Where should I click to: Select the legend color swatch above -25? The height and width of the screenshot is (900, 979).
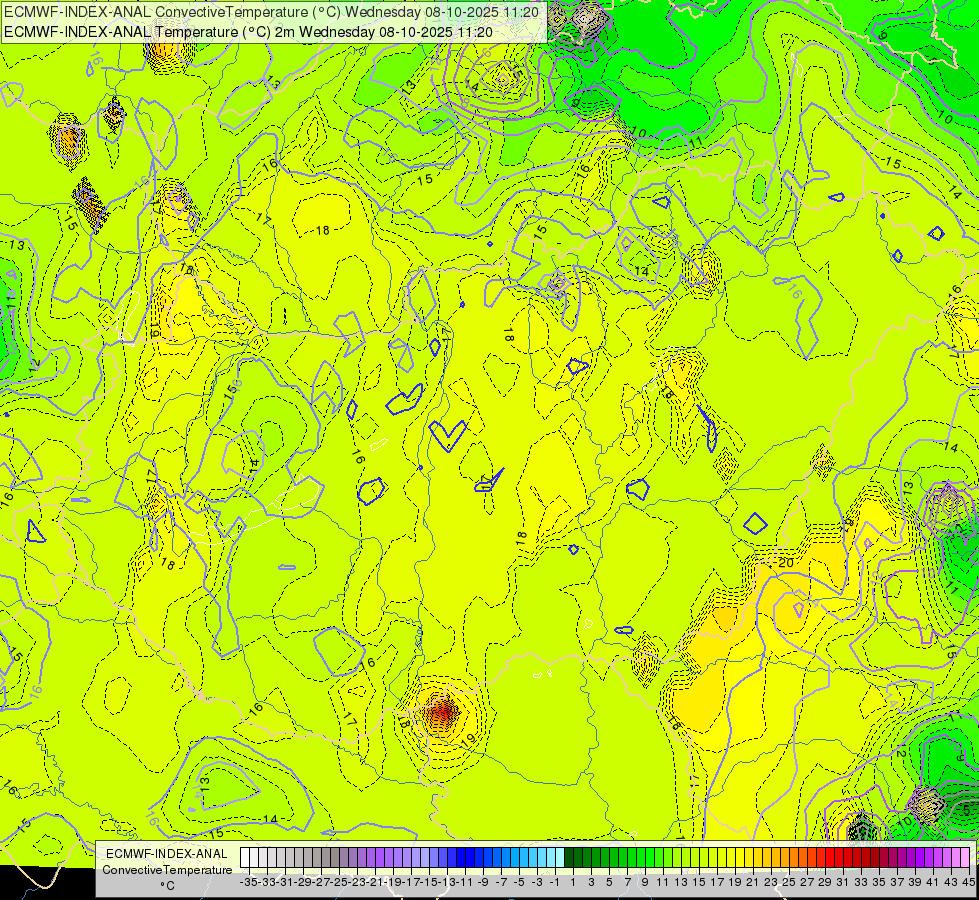(335, 858)
